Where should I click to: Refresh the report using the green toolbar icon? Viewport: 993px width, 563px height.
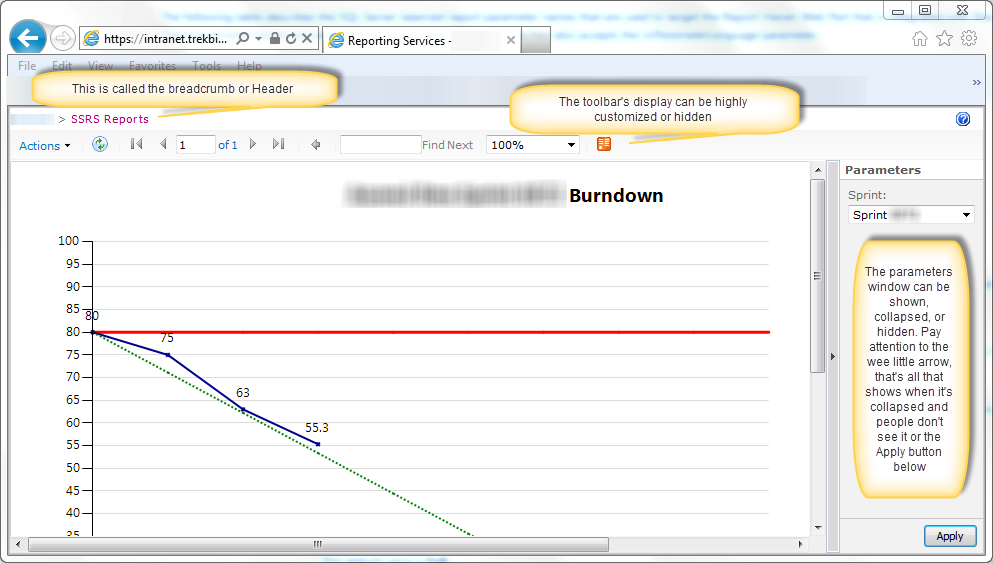100,145
